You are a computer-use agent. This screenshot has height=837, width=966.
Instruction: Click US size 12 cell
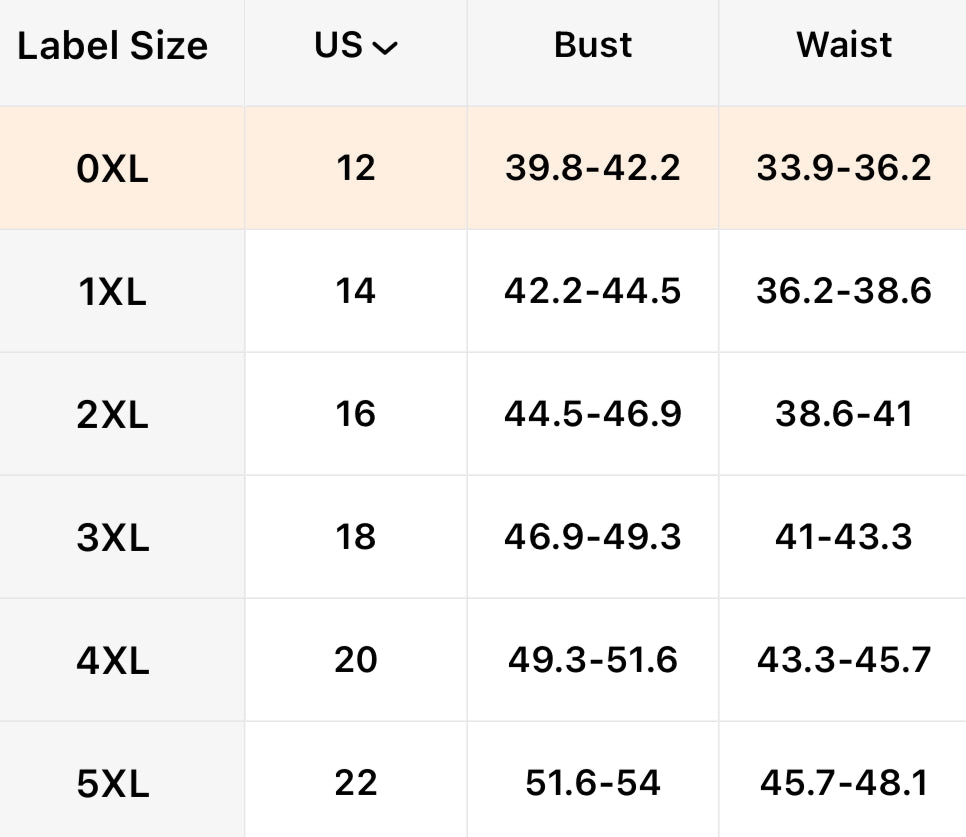(x=355, y=168)
